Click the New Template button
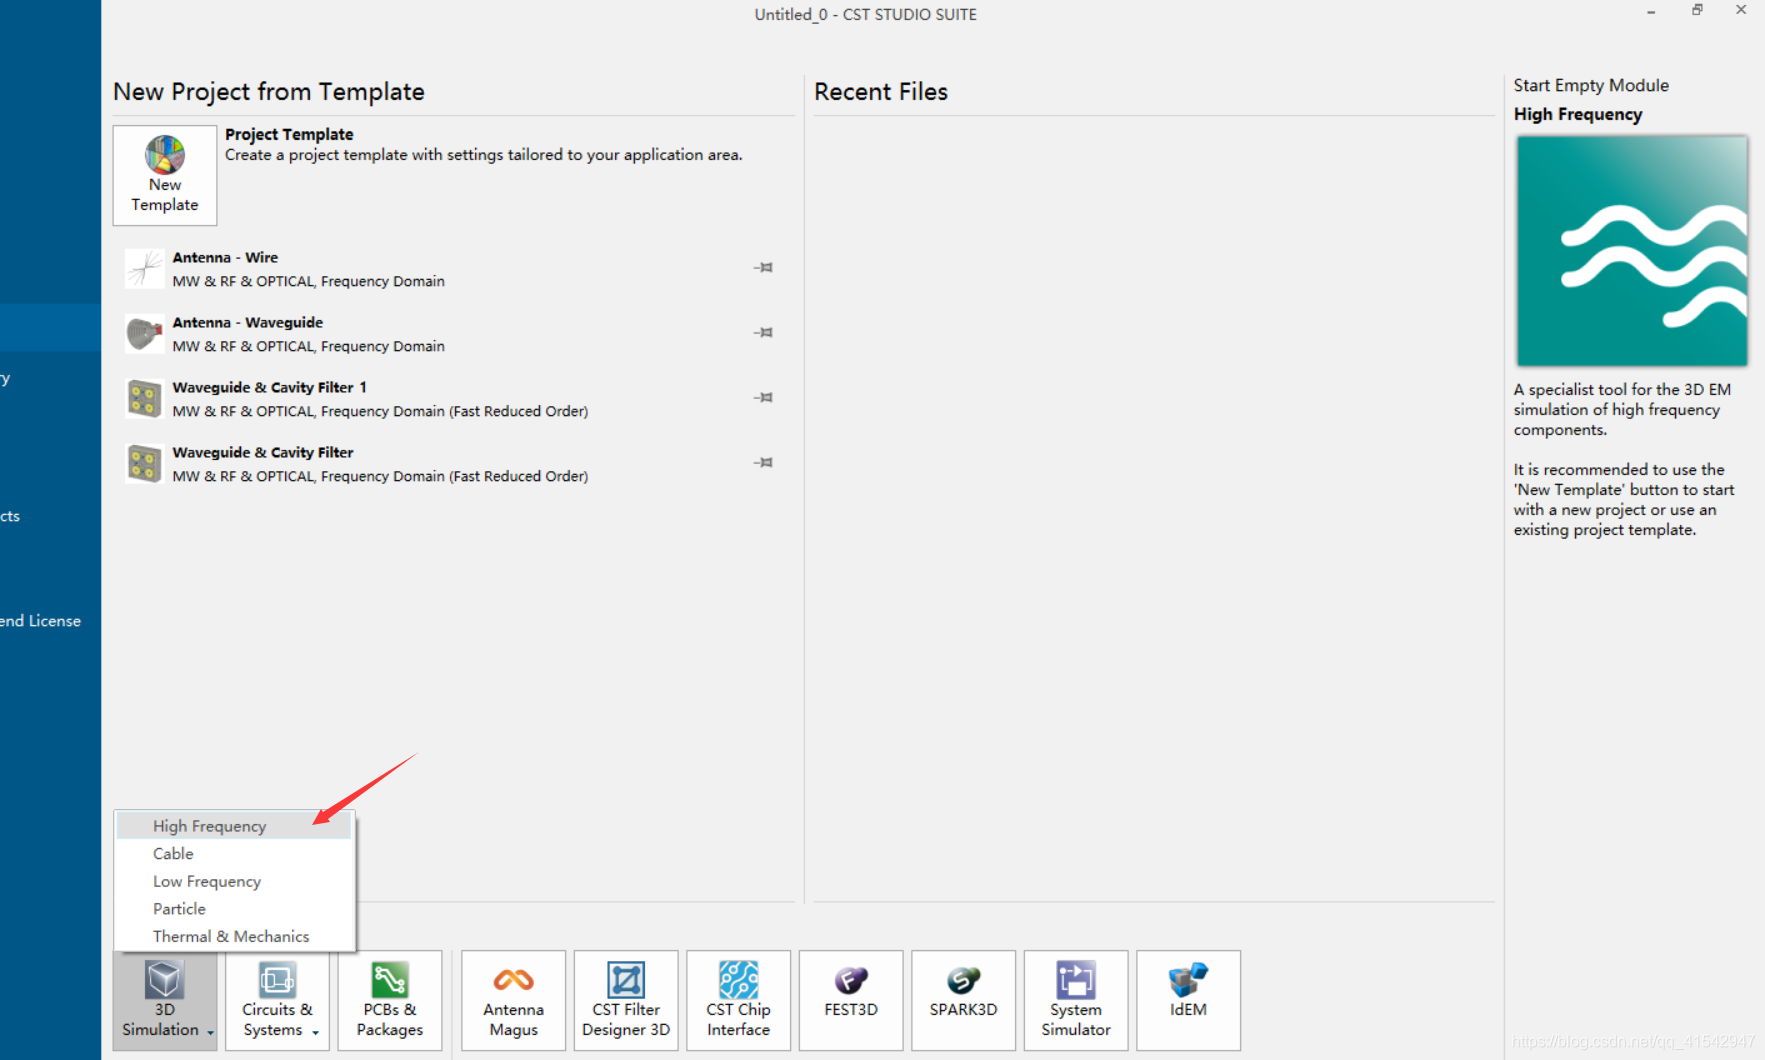Image resolution: width=1765 pixels, height=1060 pixels. tap(165, 175)
